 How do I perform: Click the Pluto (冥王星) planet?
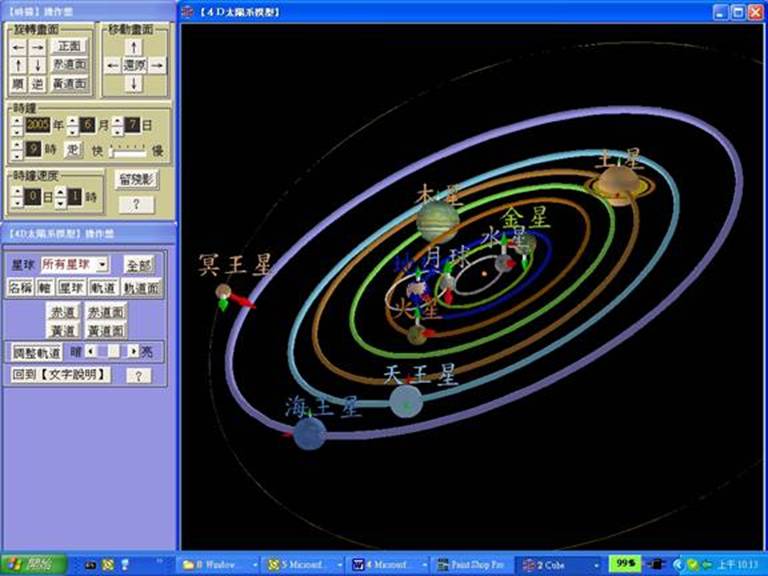coord(224,292)
